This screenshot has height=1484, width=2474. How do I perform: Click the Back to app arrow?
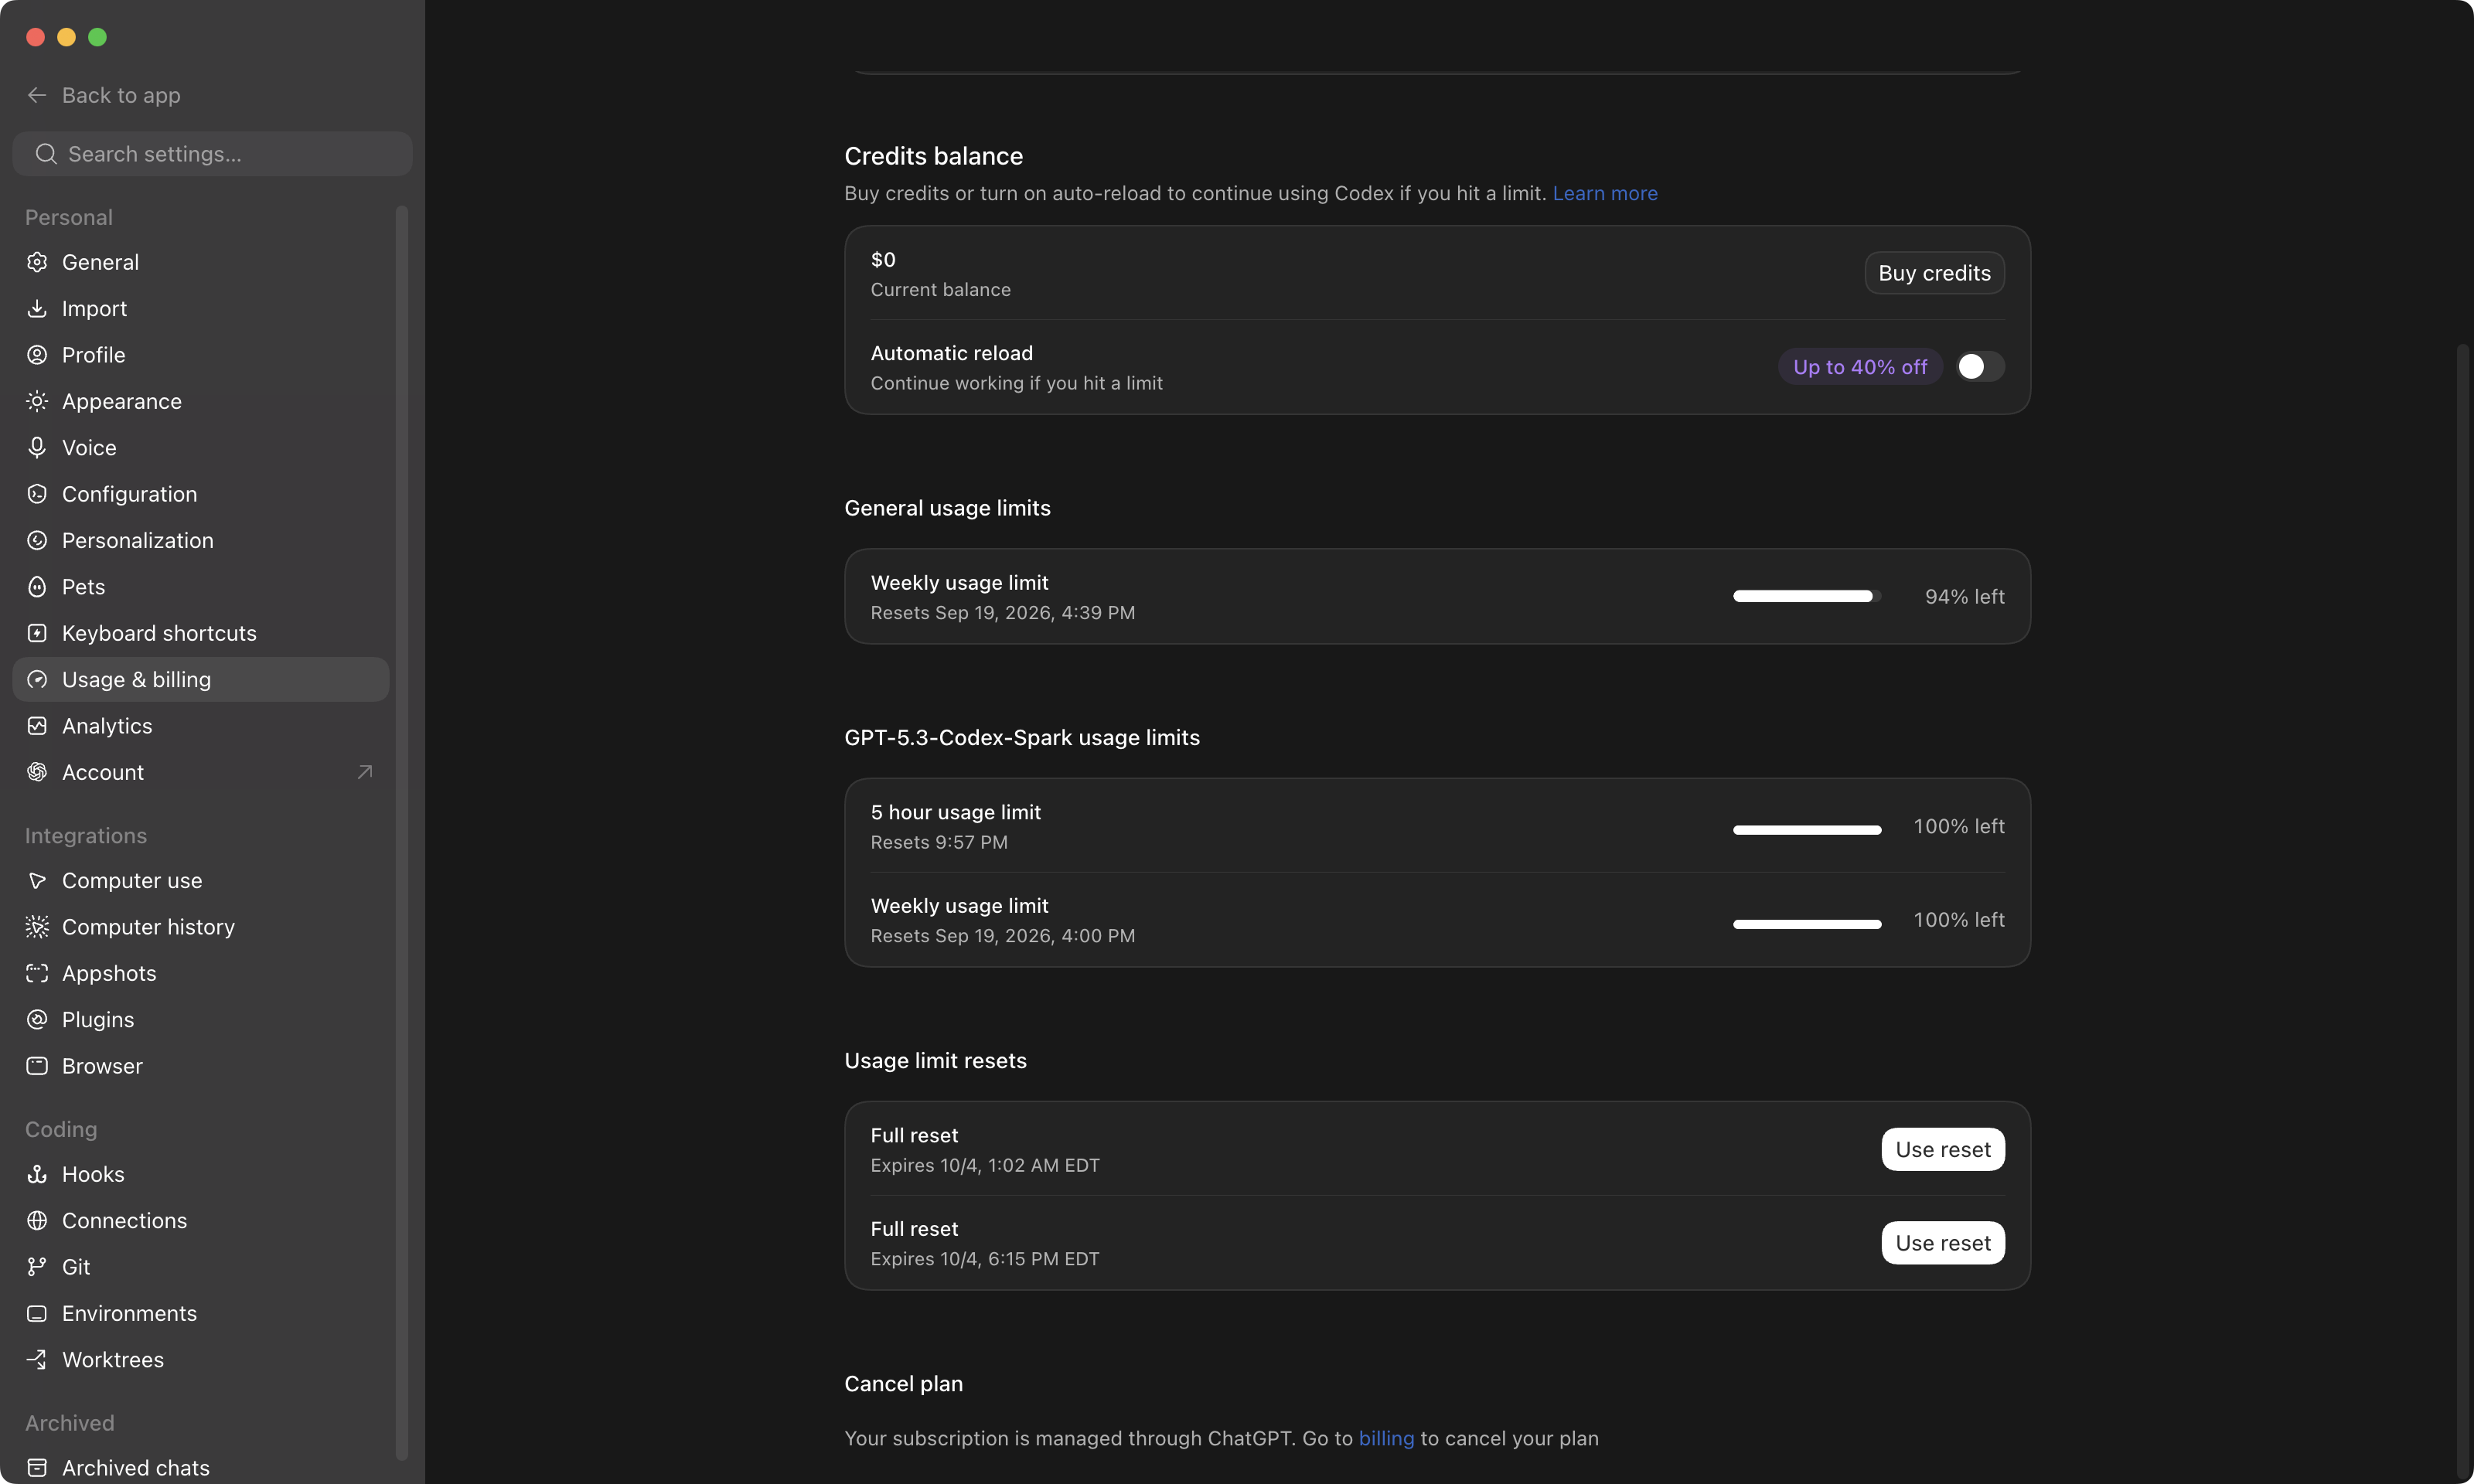tap(37, 95)
